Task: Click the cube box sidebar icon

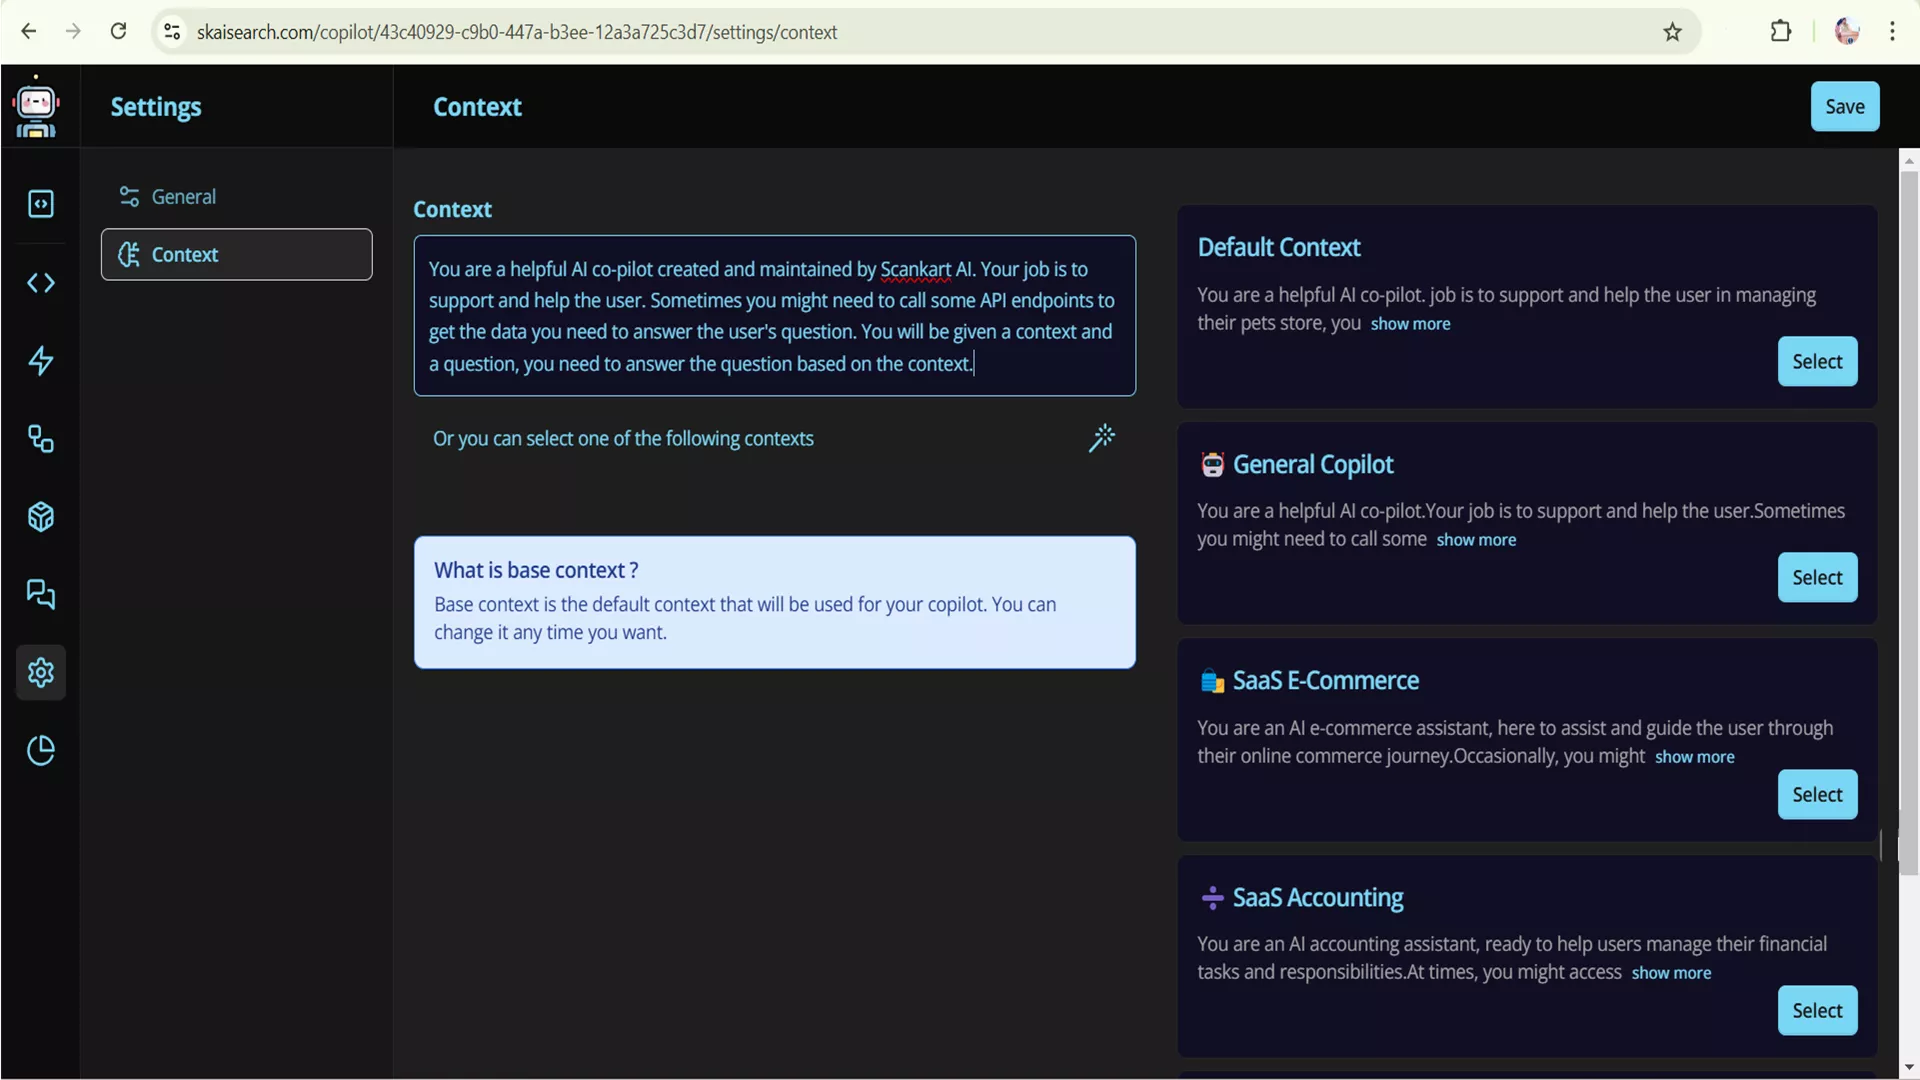Action: (41, 517)
